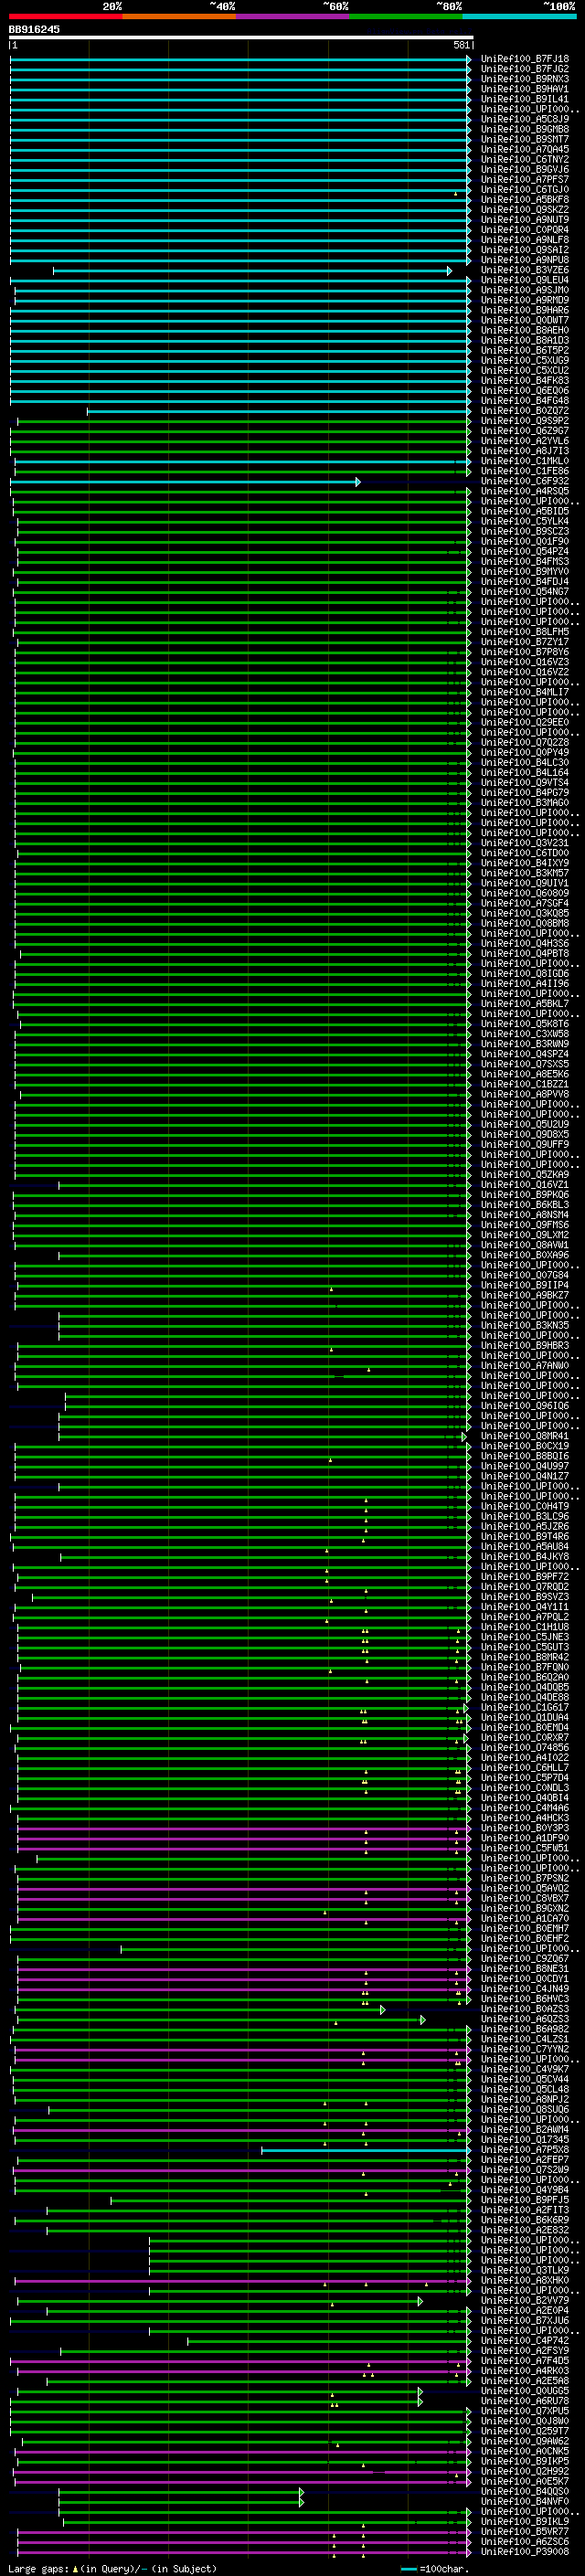This screenshot has height=2576, width=585.
Task: Click label UniRef100_C0H4T9
Action: (524, 1506)
